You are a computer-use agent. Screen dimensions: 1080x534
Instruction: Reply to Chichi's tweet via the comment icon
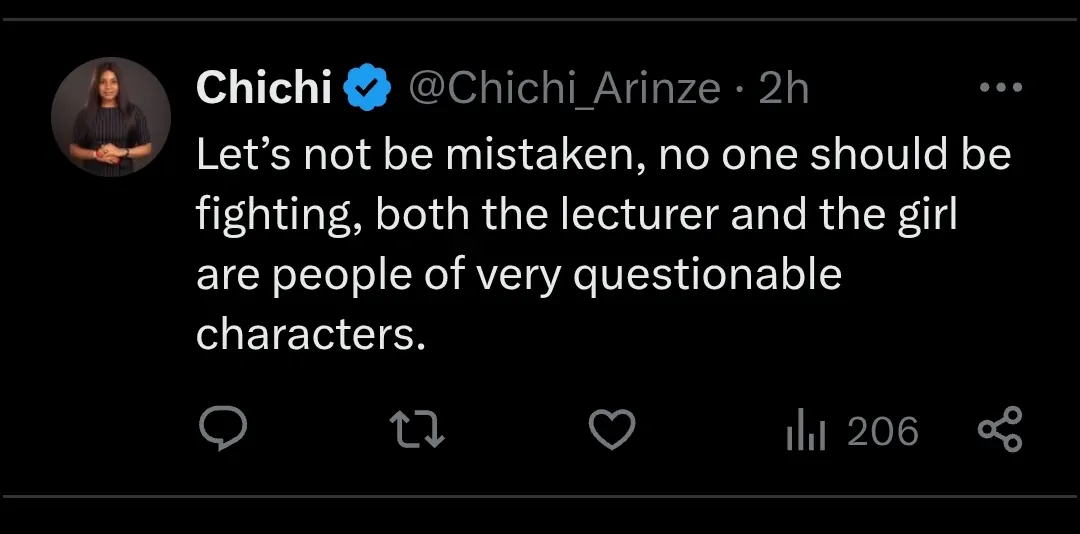[223, 430]
